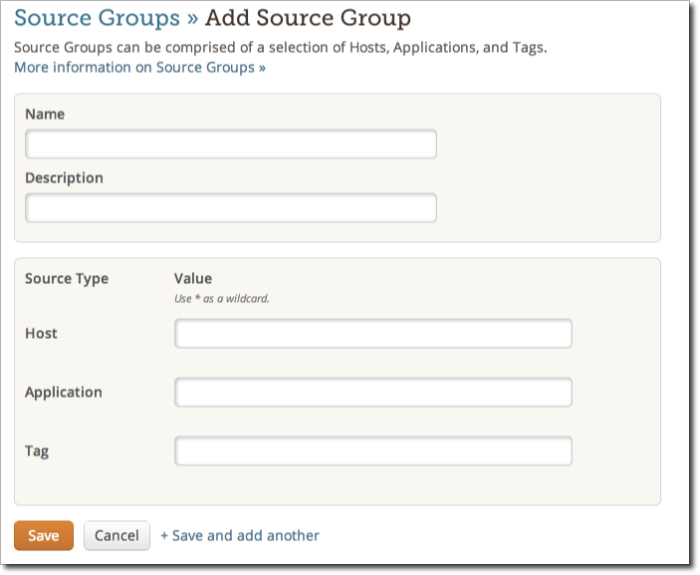Choose Save and add another

240,535
